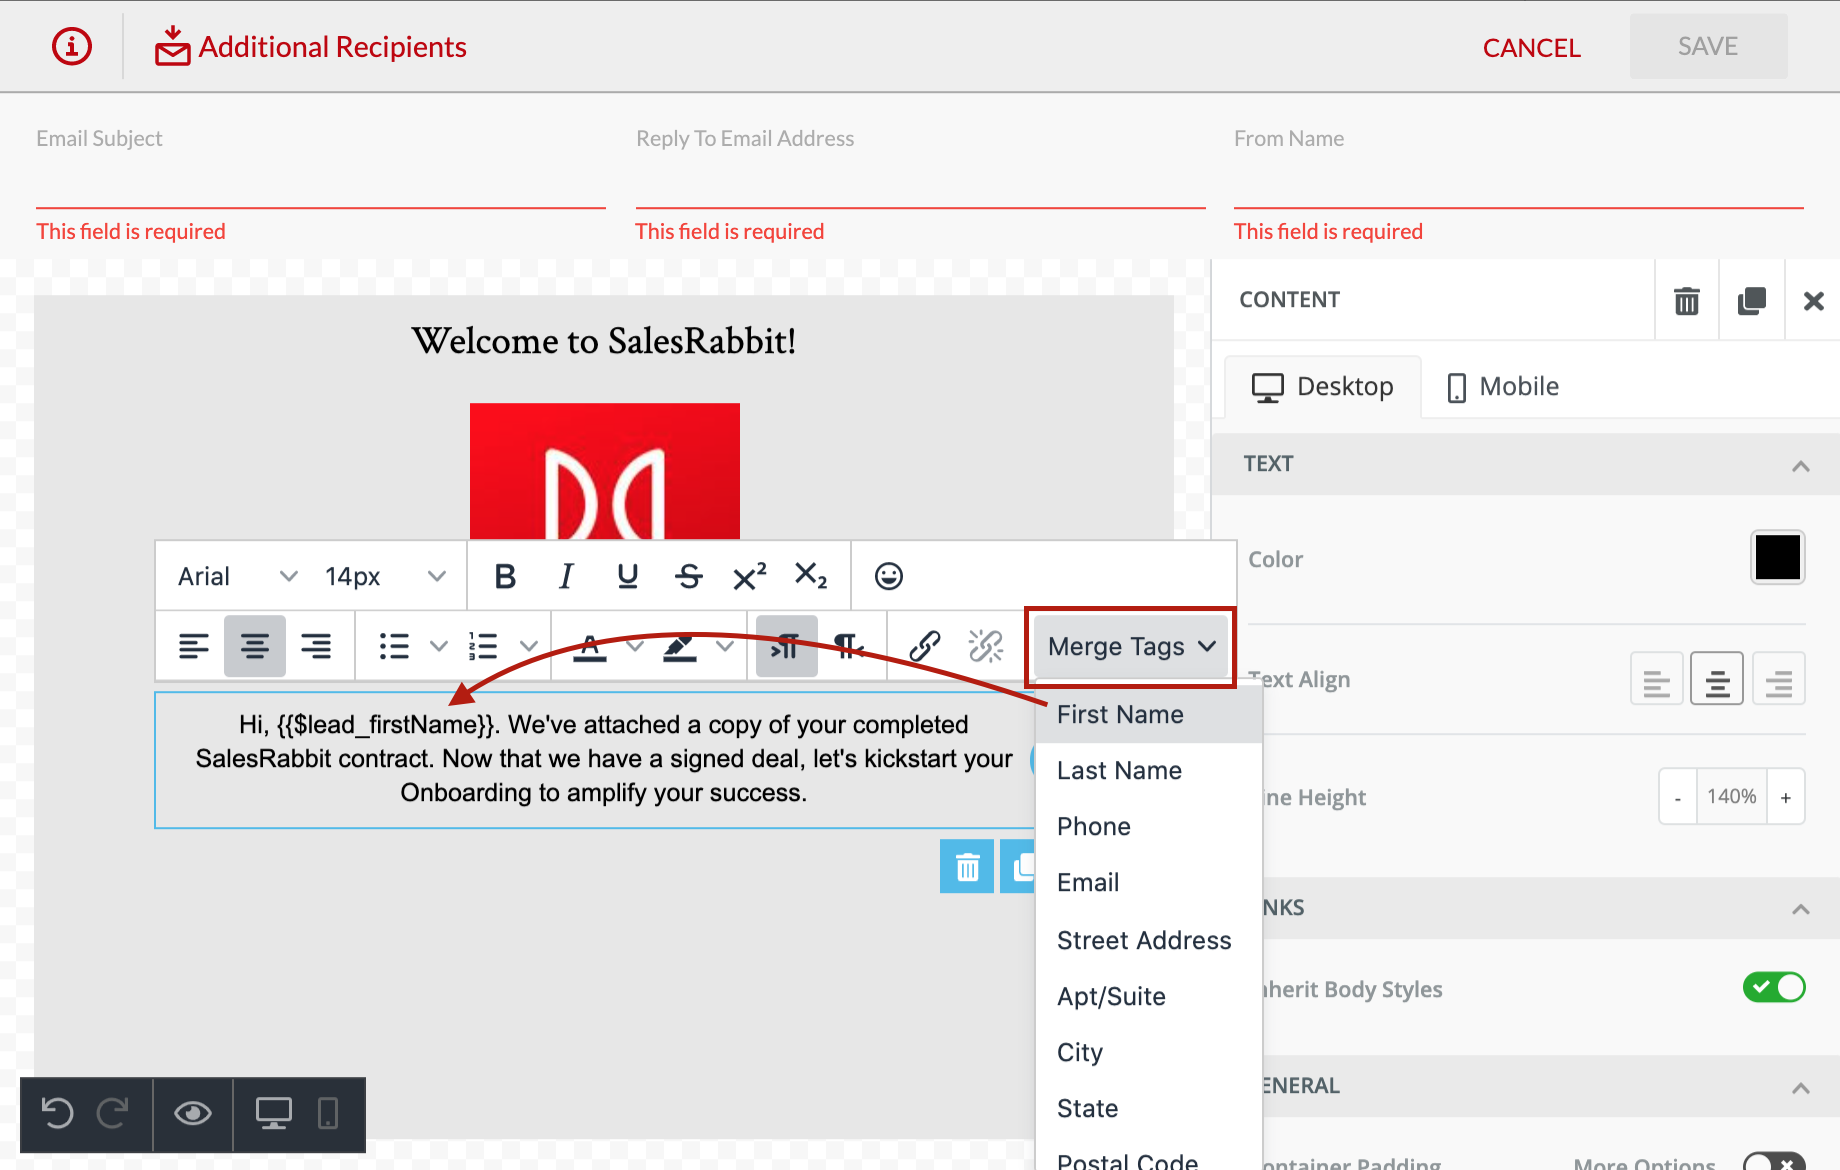
Task: Click the CANCEL button
Action: pyautogui.click(x=1531, y=47)
